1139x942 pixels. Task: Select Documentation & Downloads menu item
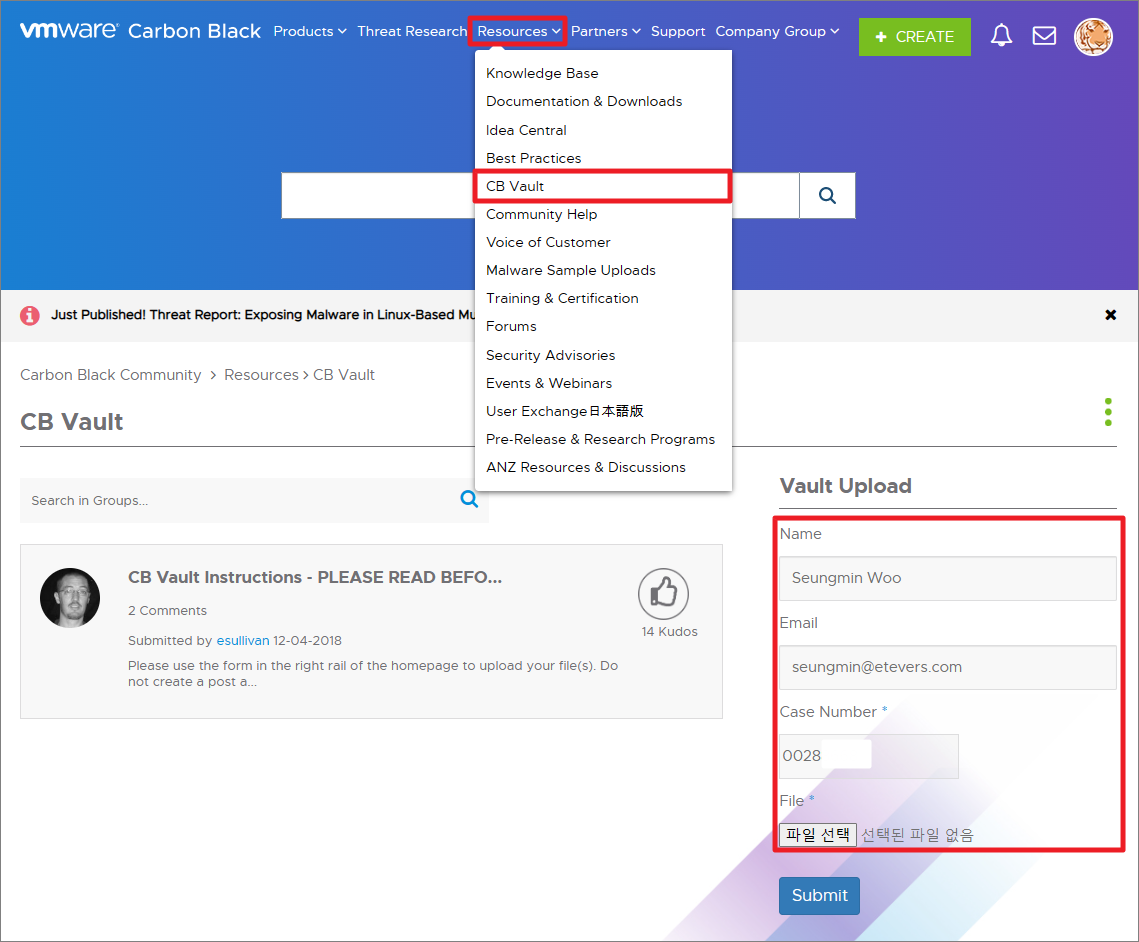point(584,102)
